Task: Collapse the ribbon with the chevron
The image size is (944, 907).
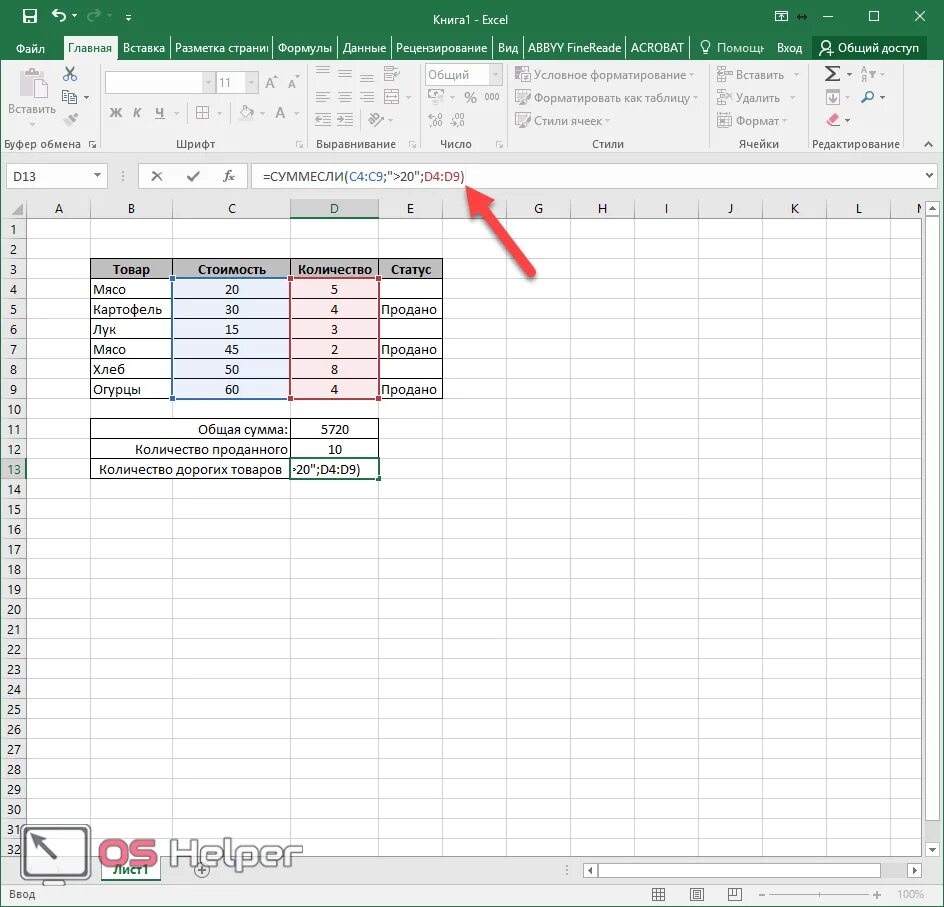Action: 928,144
